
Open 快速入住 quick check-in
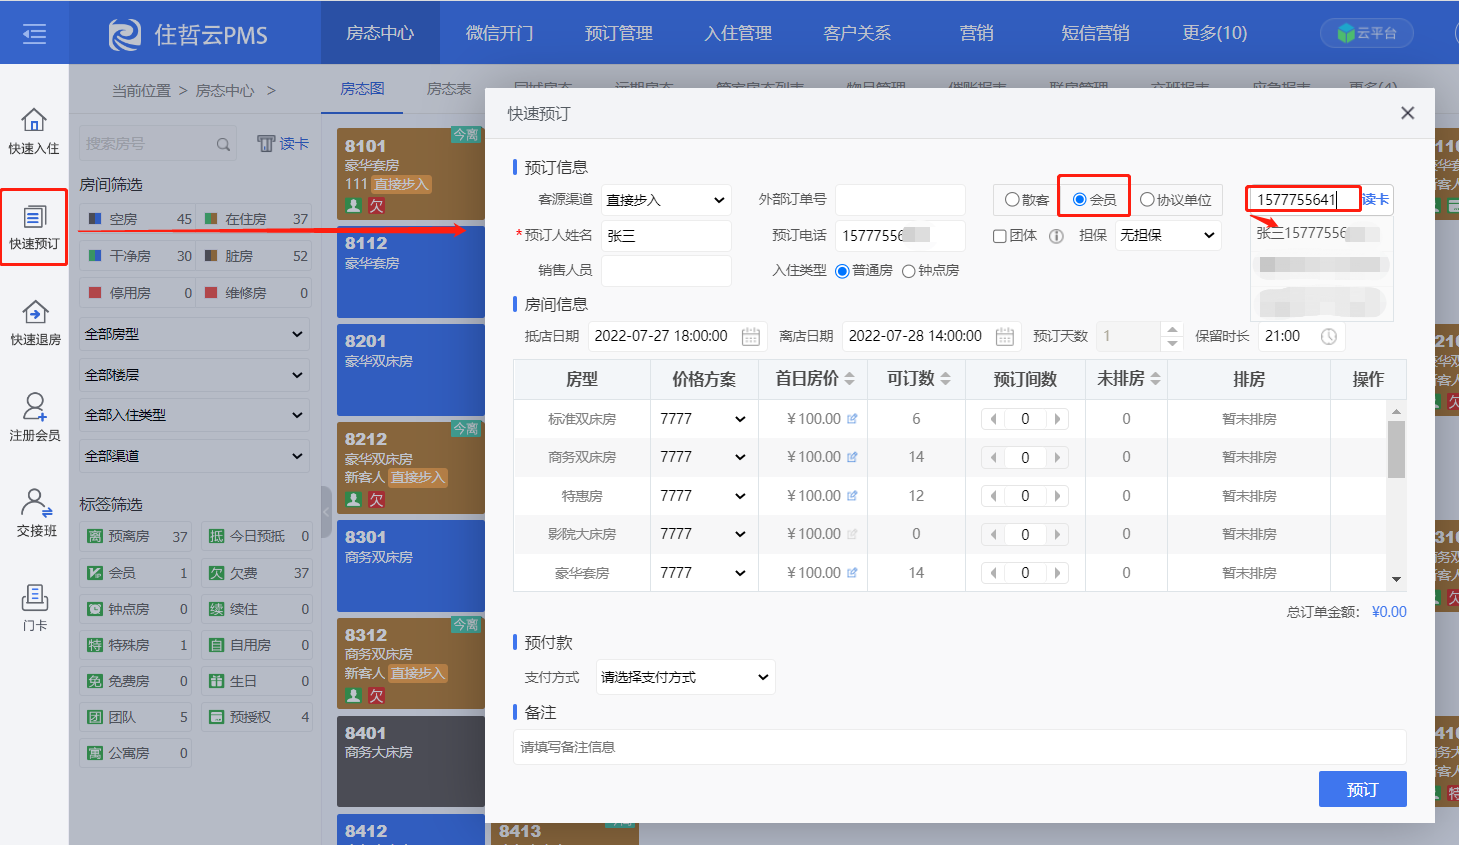[34, 132]
